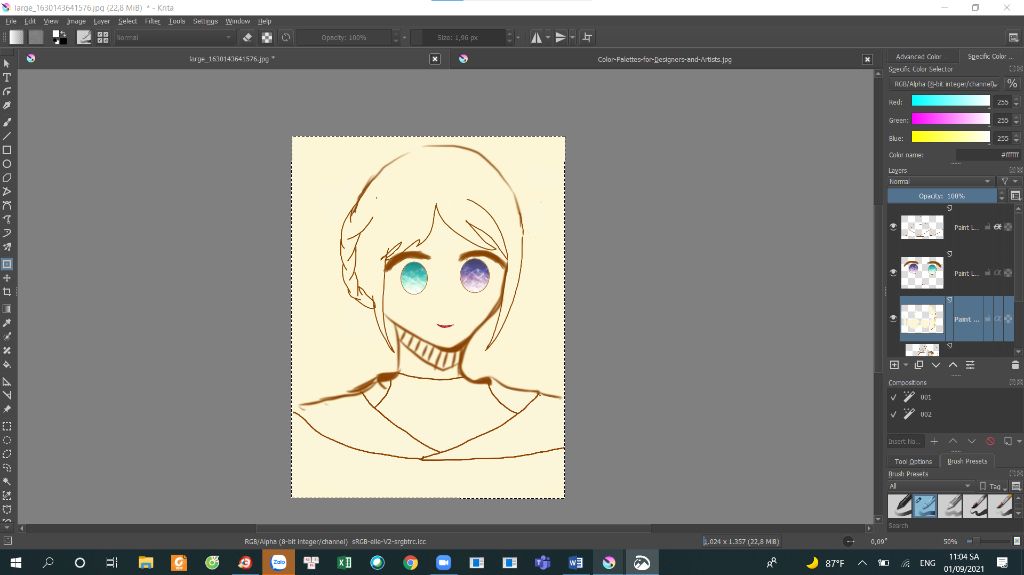Select the Polygon tool
This screenshot has height=575, width=1024.
[x=7, y=177]
